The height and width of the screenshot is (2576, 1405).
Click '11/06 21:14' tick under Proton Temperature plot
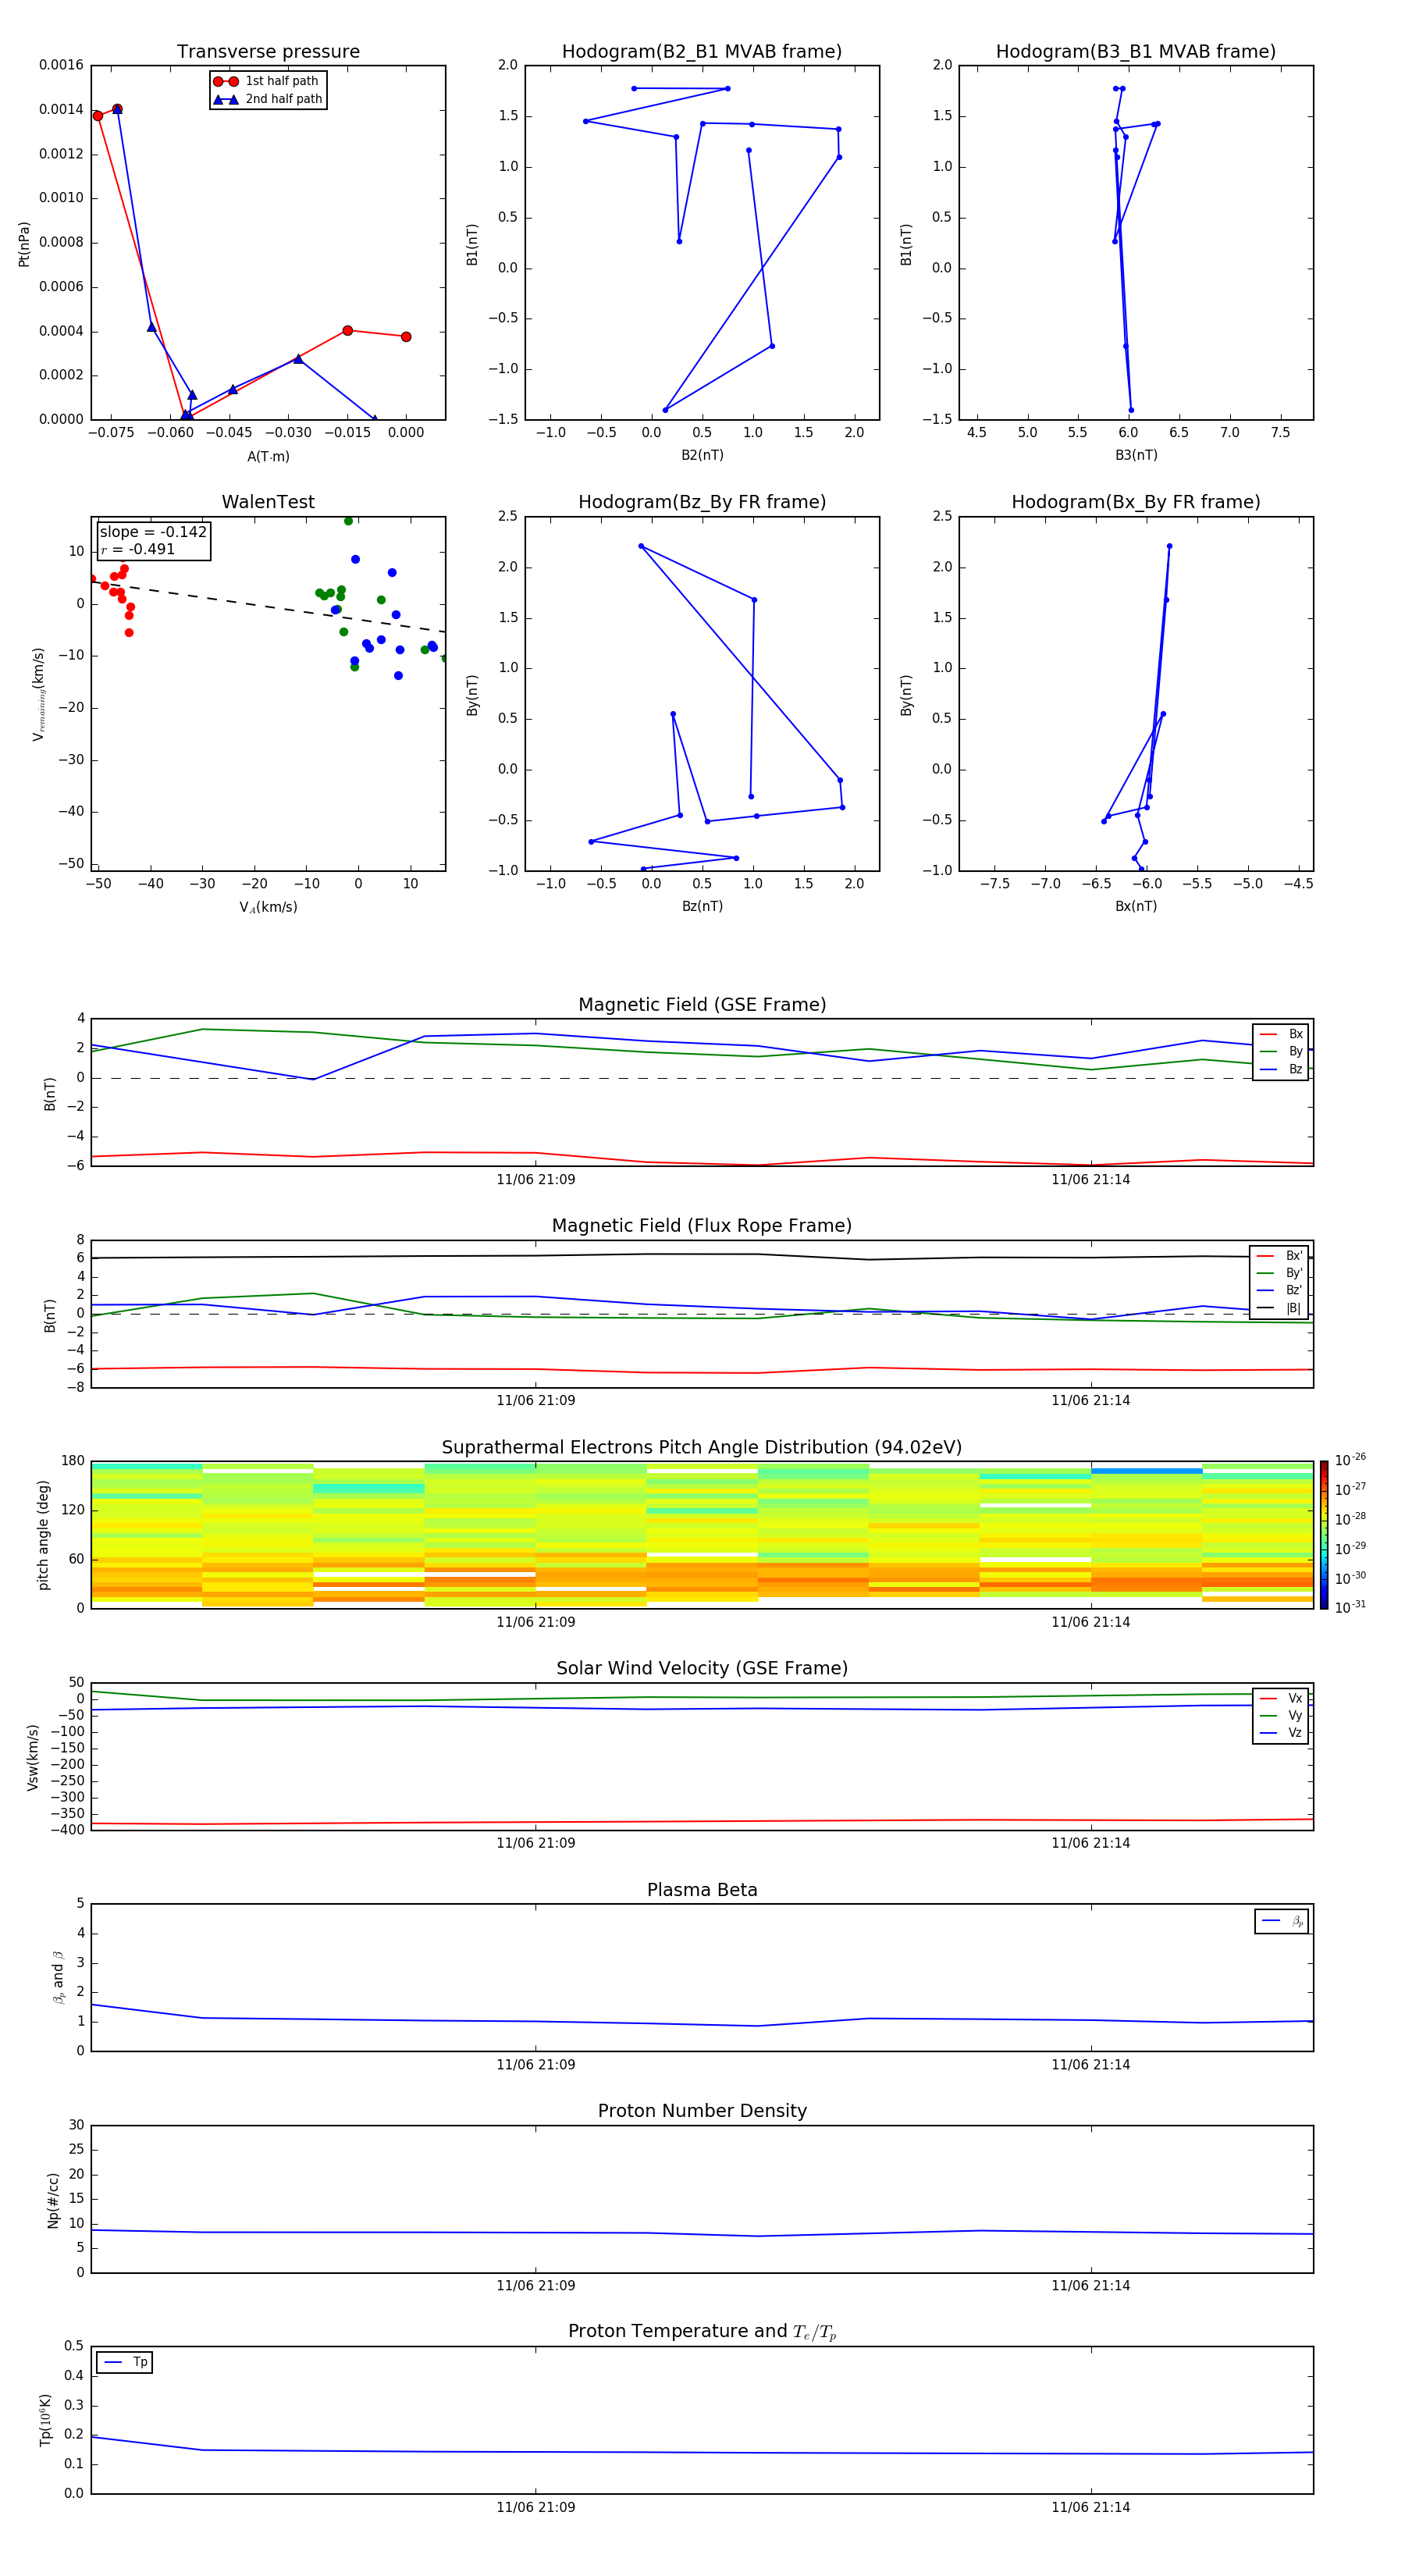click(x=1090, y=2507)
